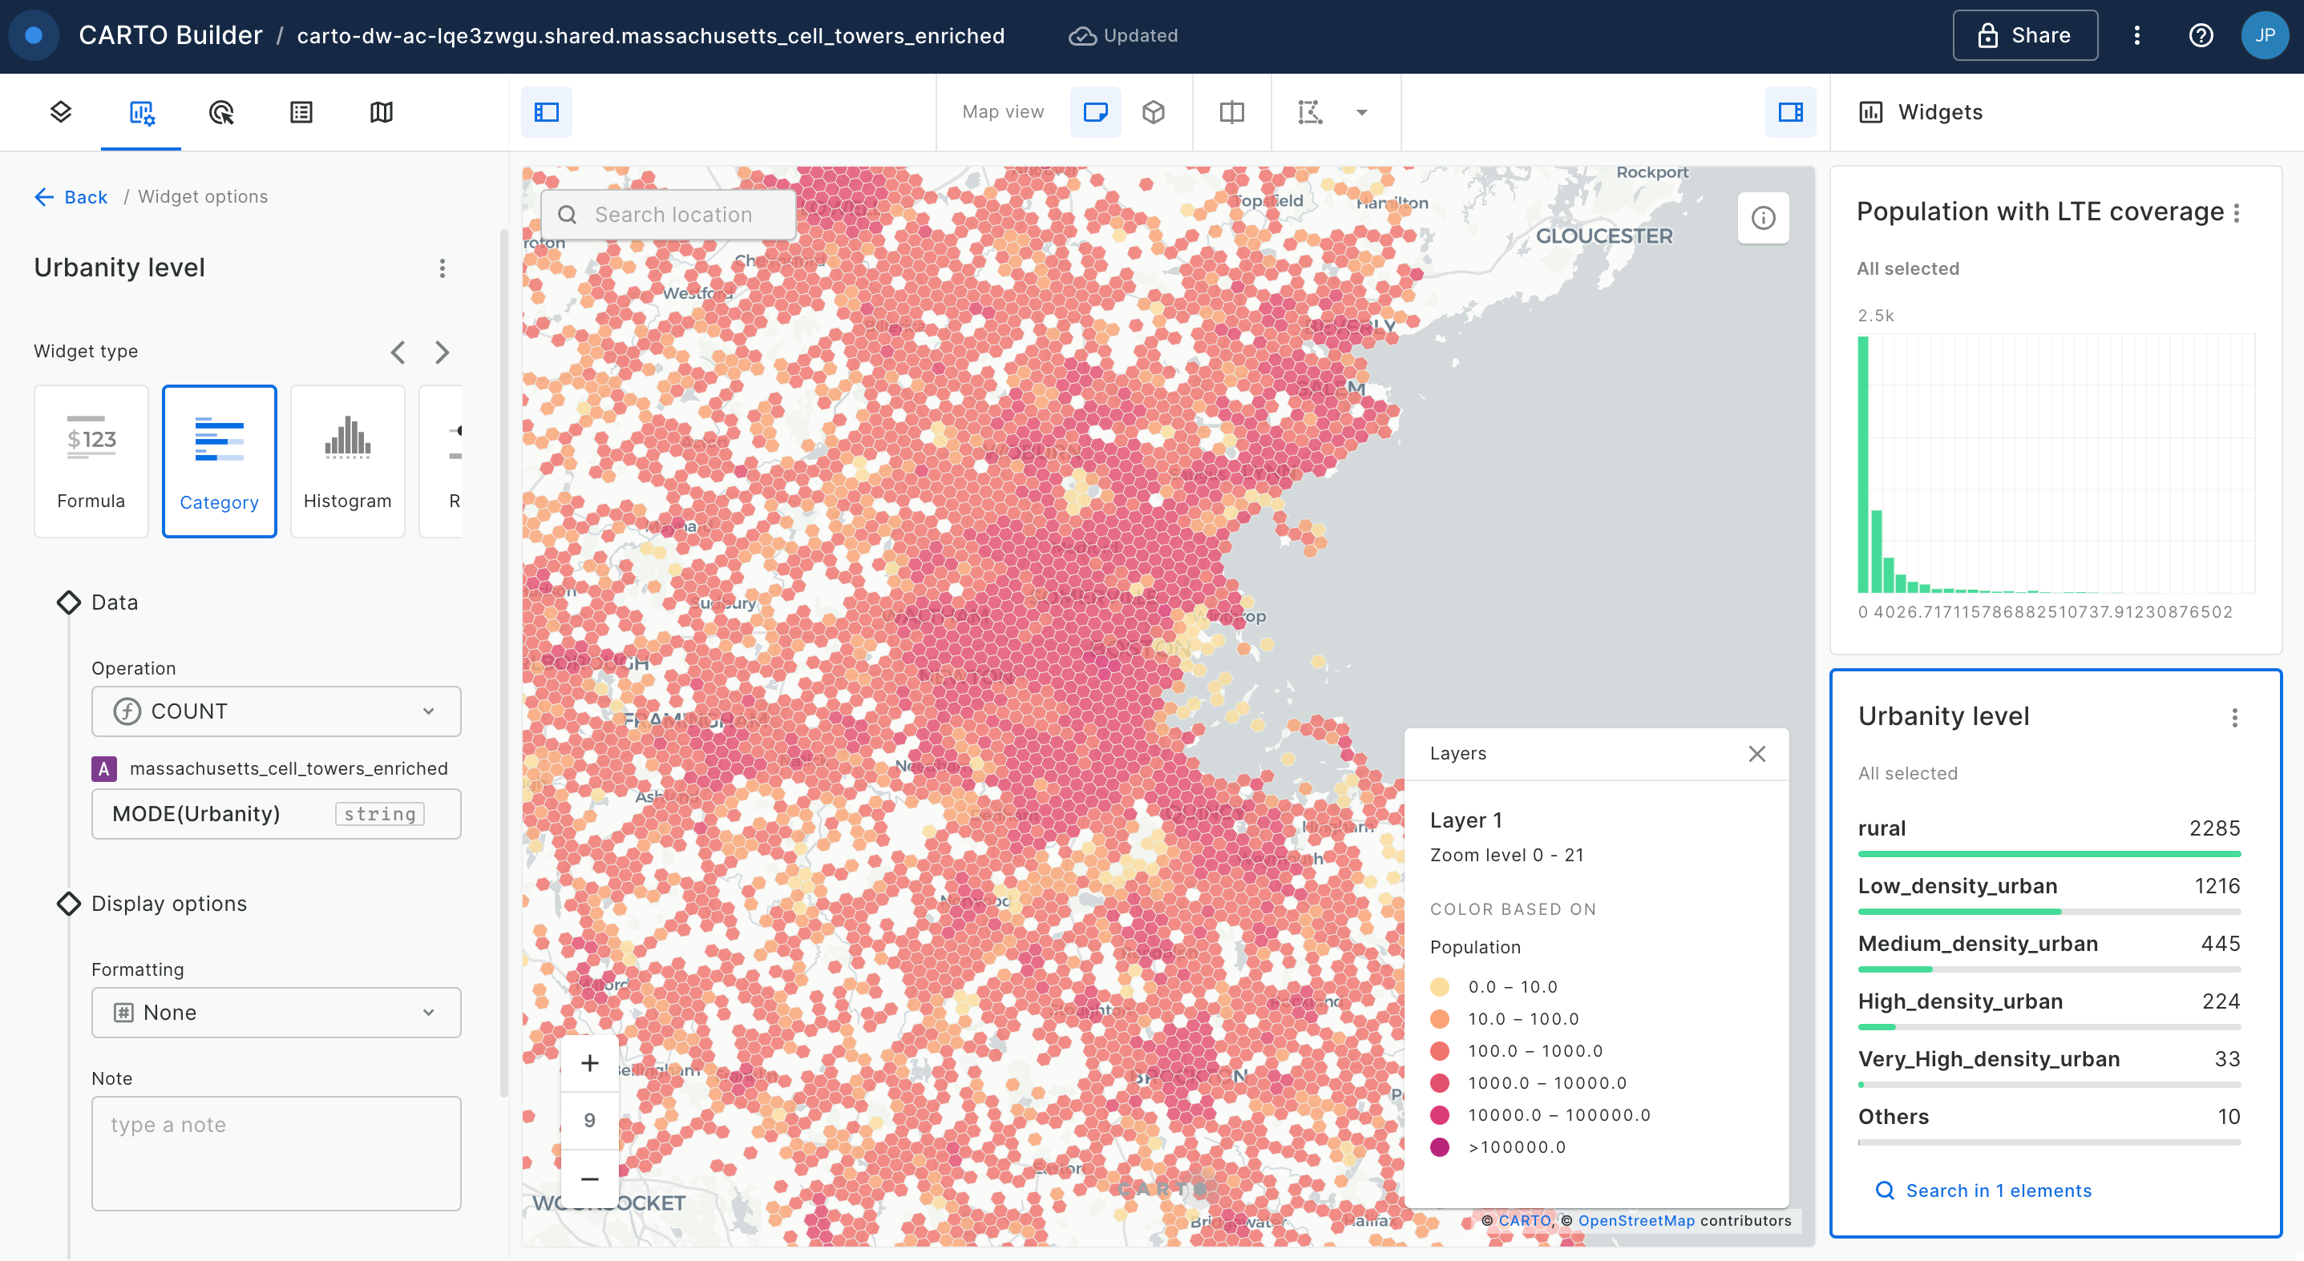The height and width of the screenshot is (1261, 2304).
Task: Open the help question mark icon
Action: (2200, 36)
